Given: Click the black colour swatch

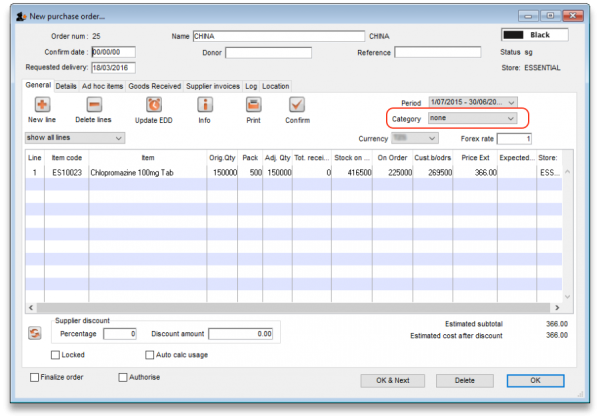Looking at the screenshot, I should pyautogui.click(x=517, y=35).
